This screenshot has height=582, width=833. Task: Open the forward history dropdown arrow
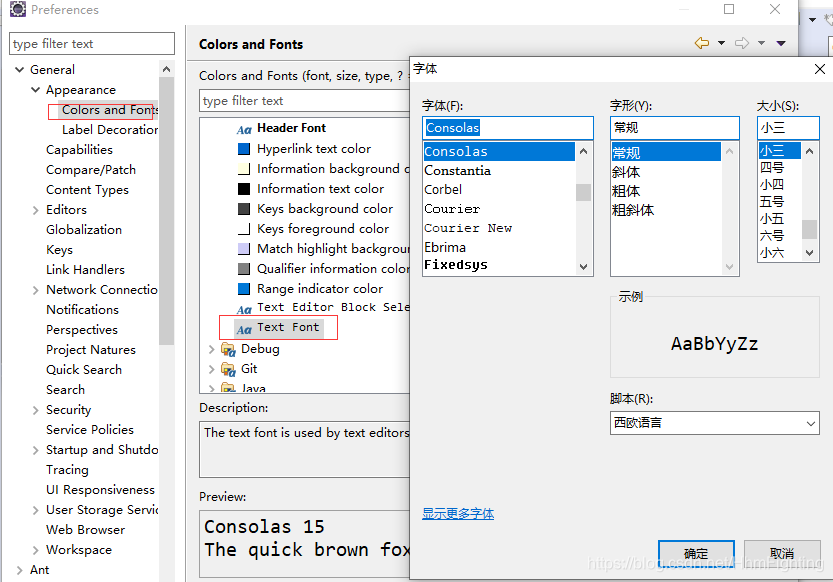coord(761,43)
